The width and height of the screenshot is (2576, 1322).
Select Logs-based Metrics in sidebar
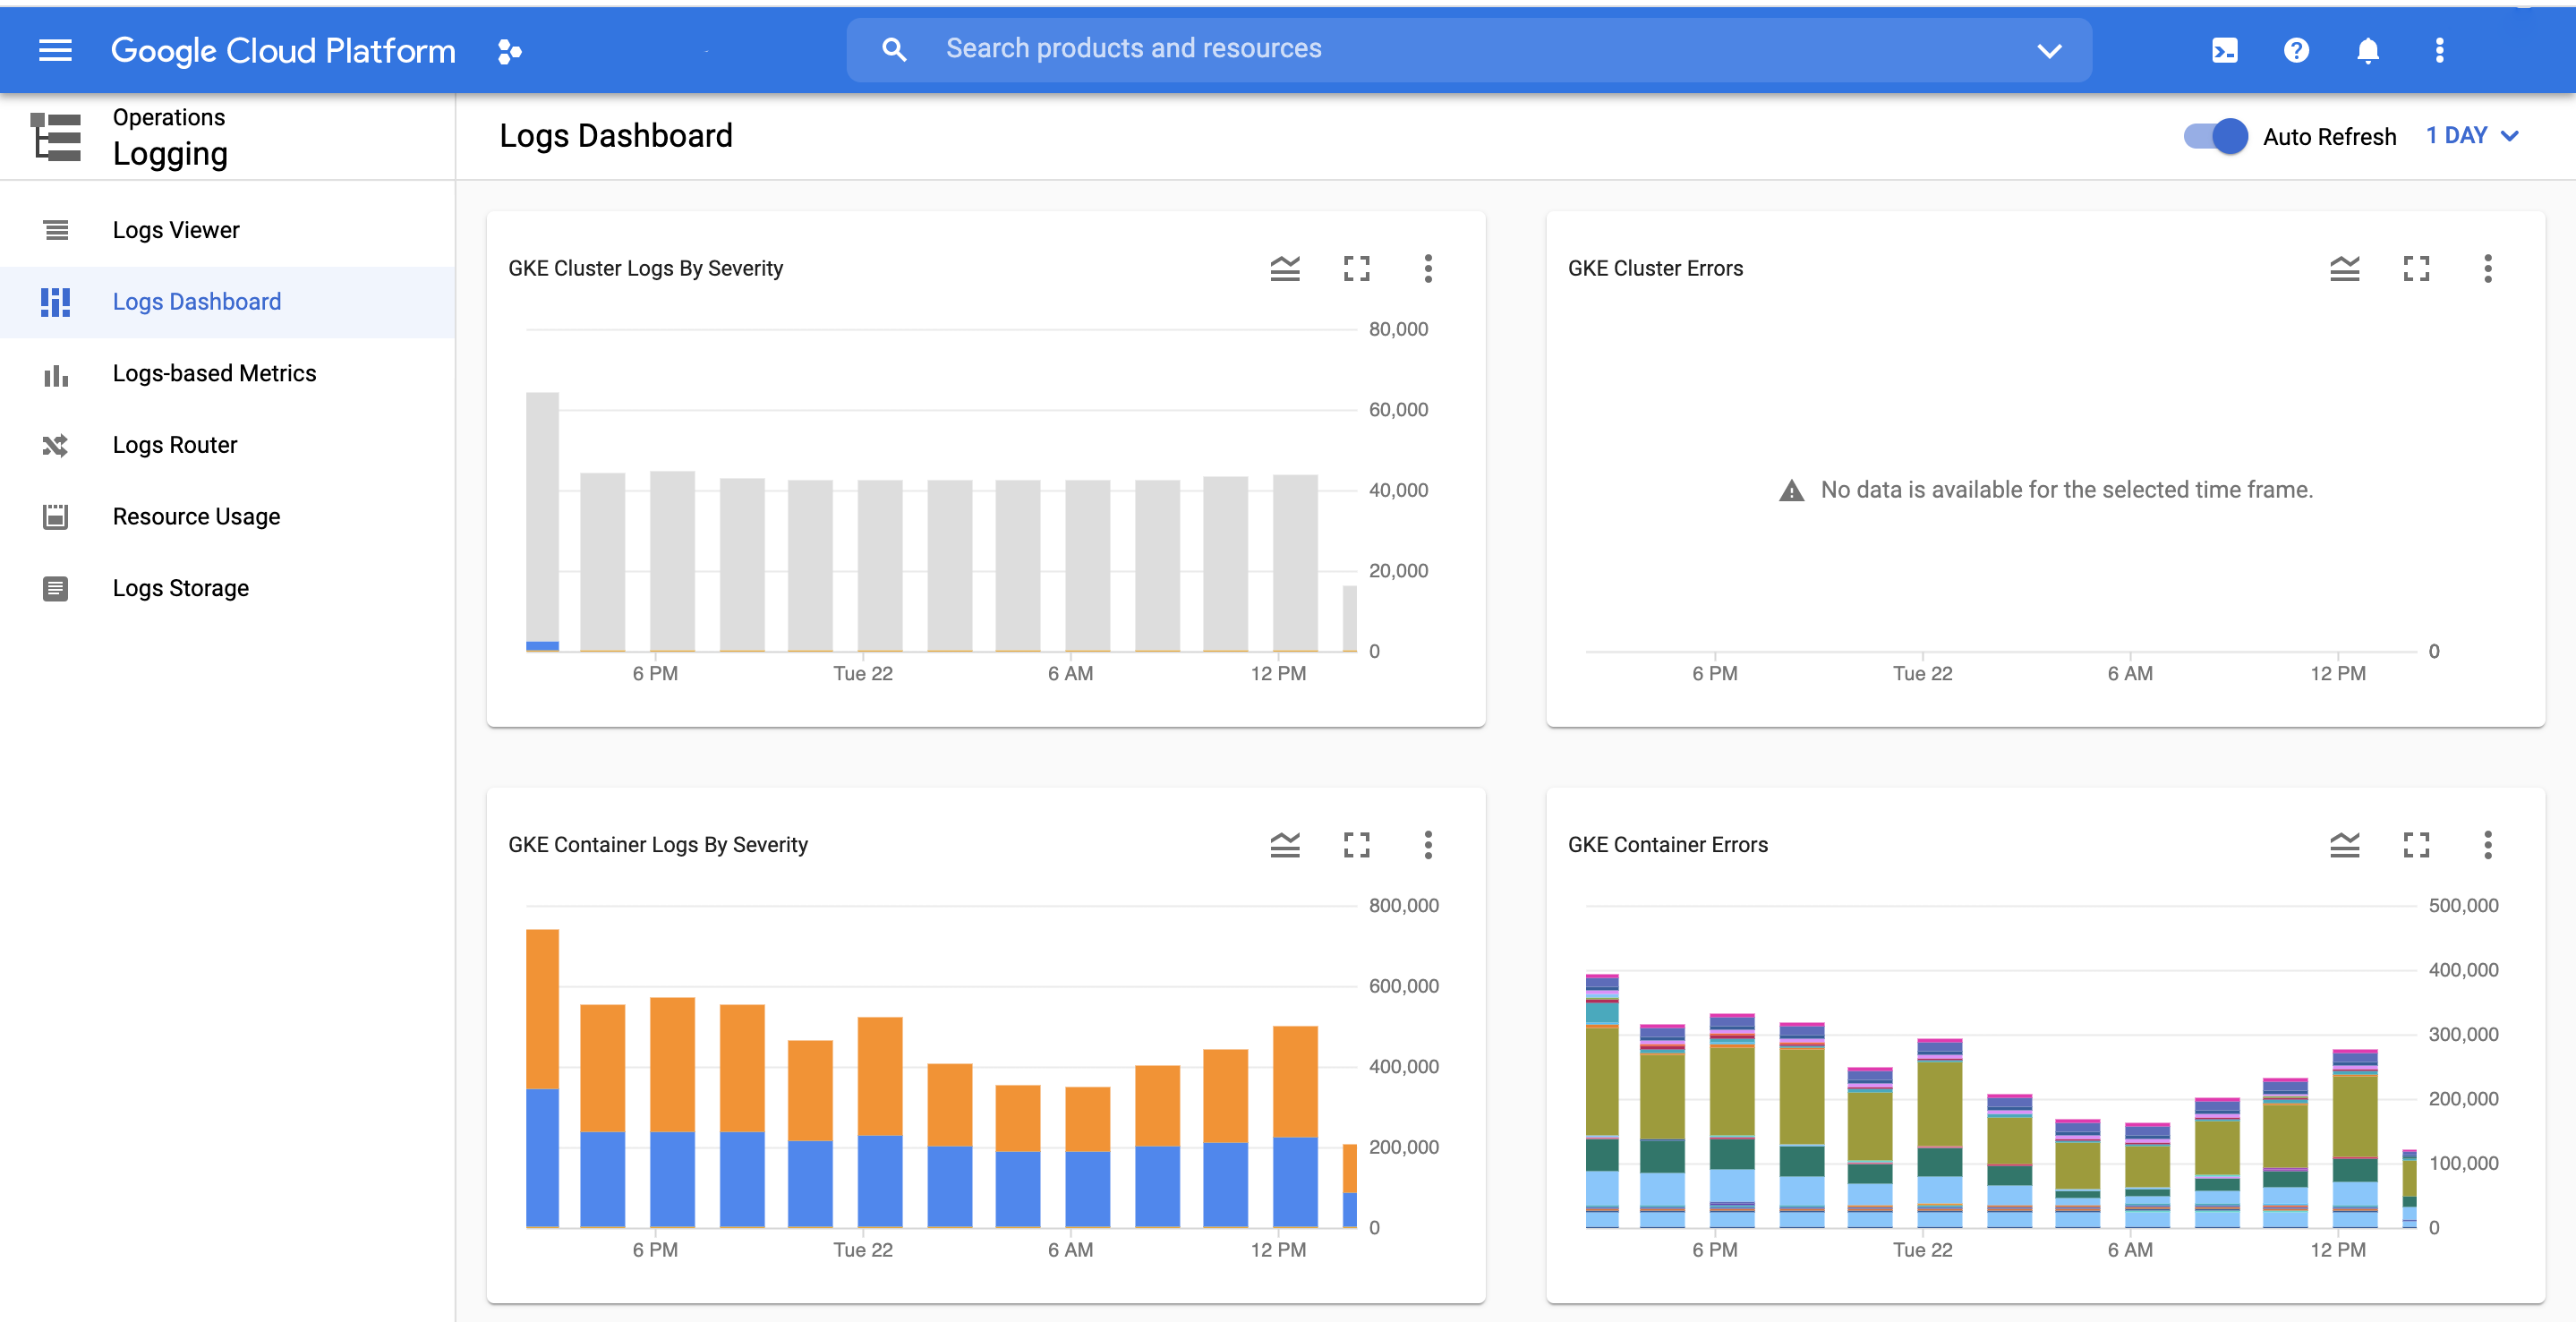coord(214,373)
